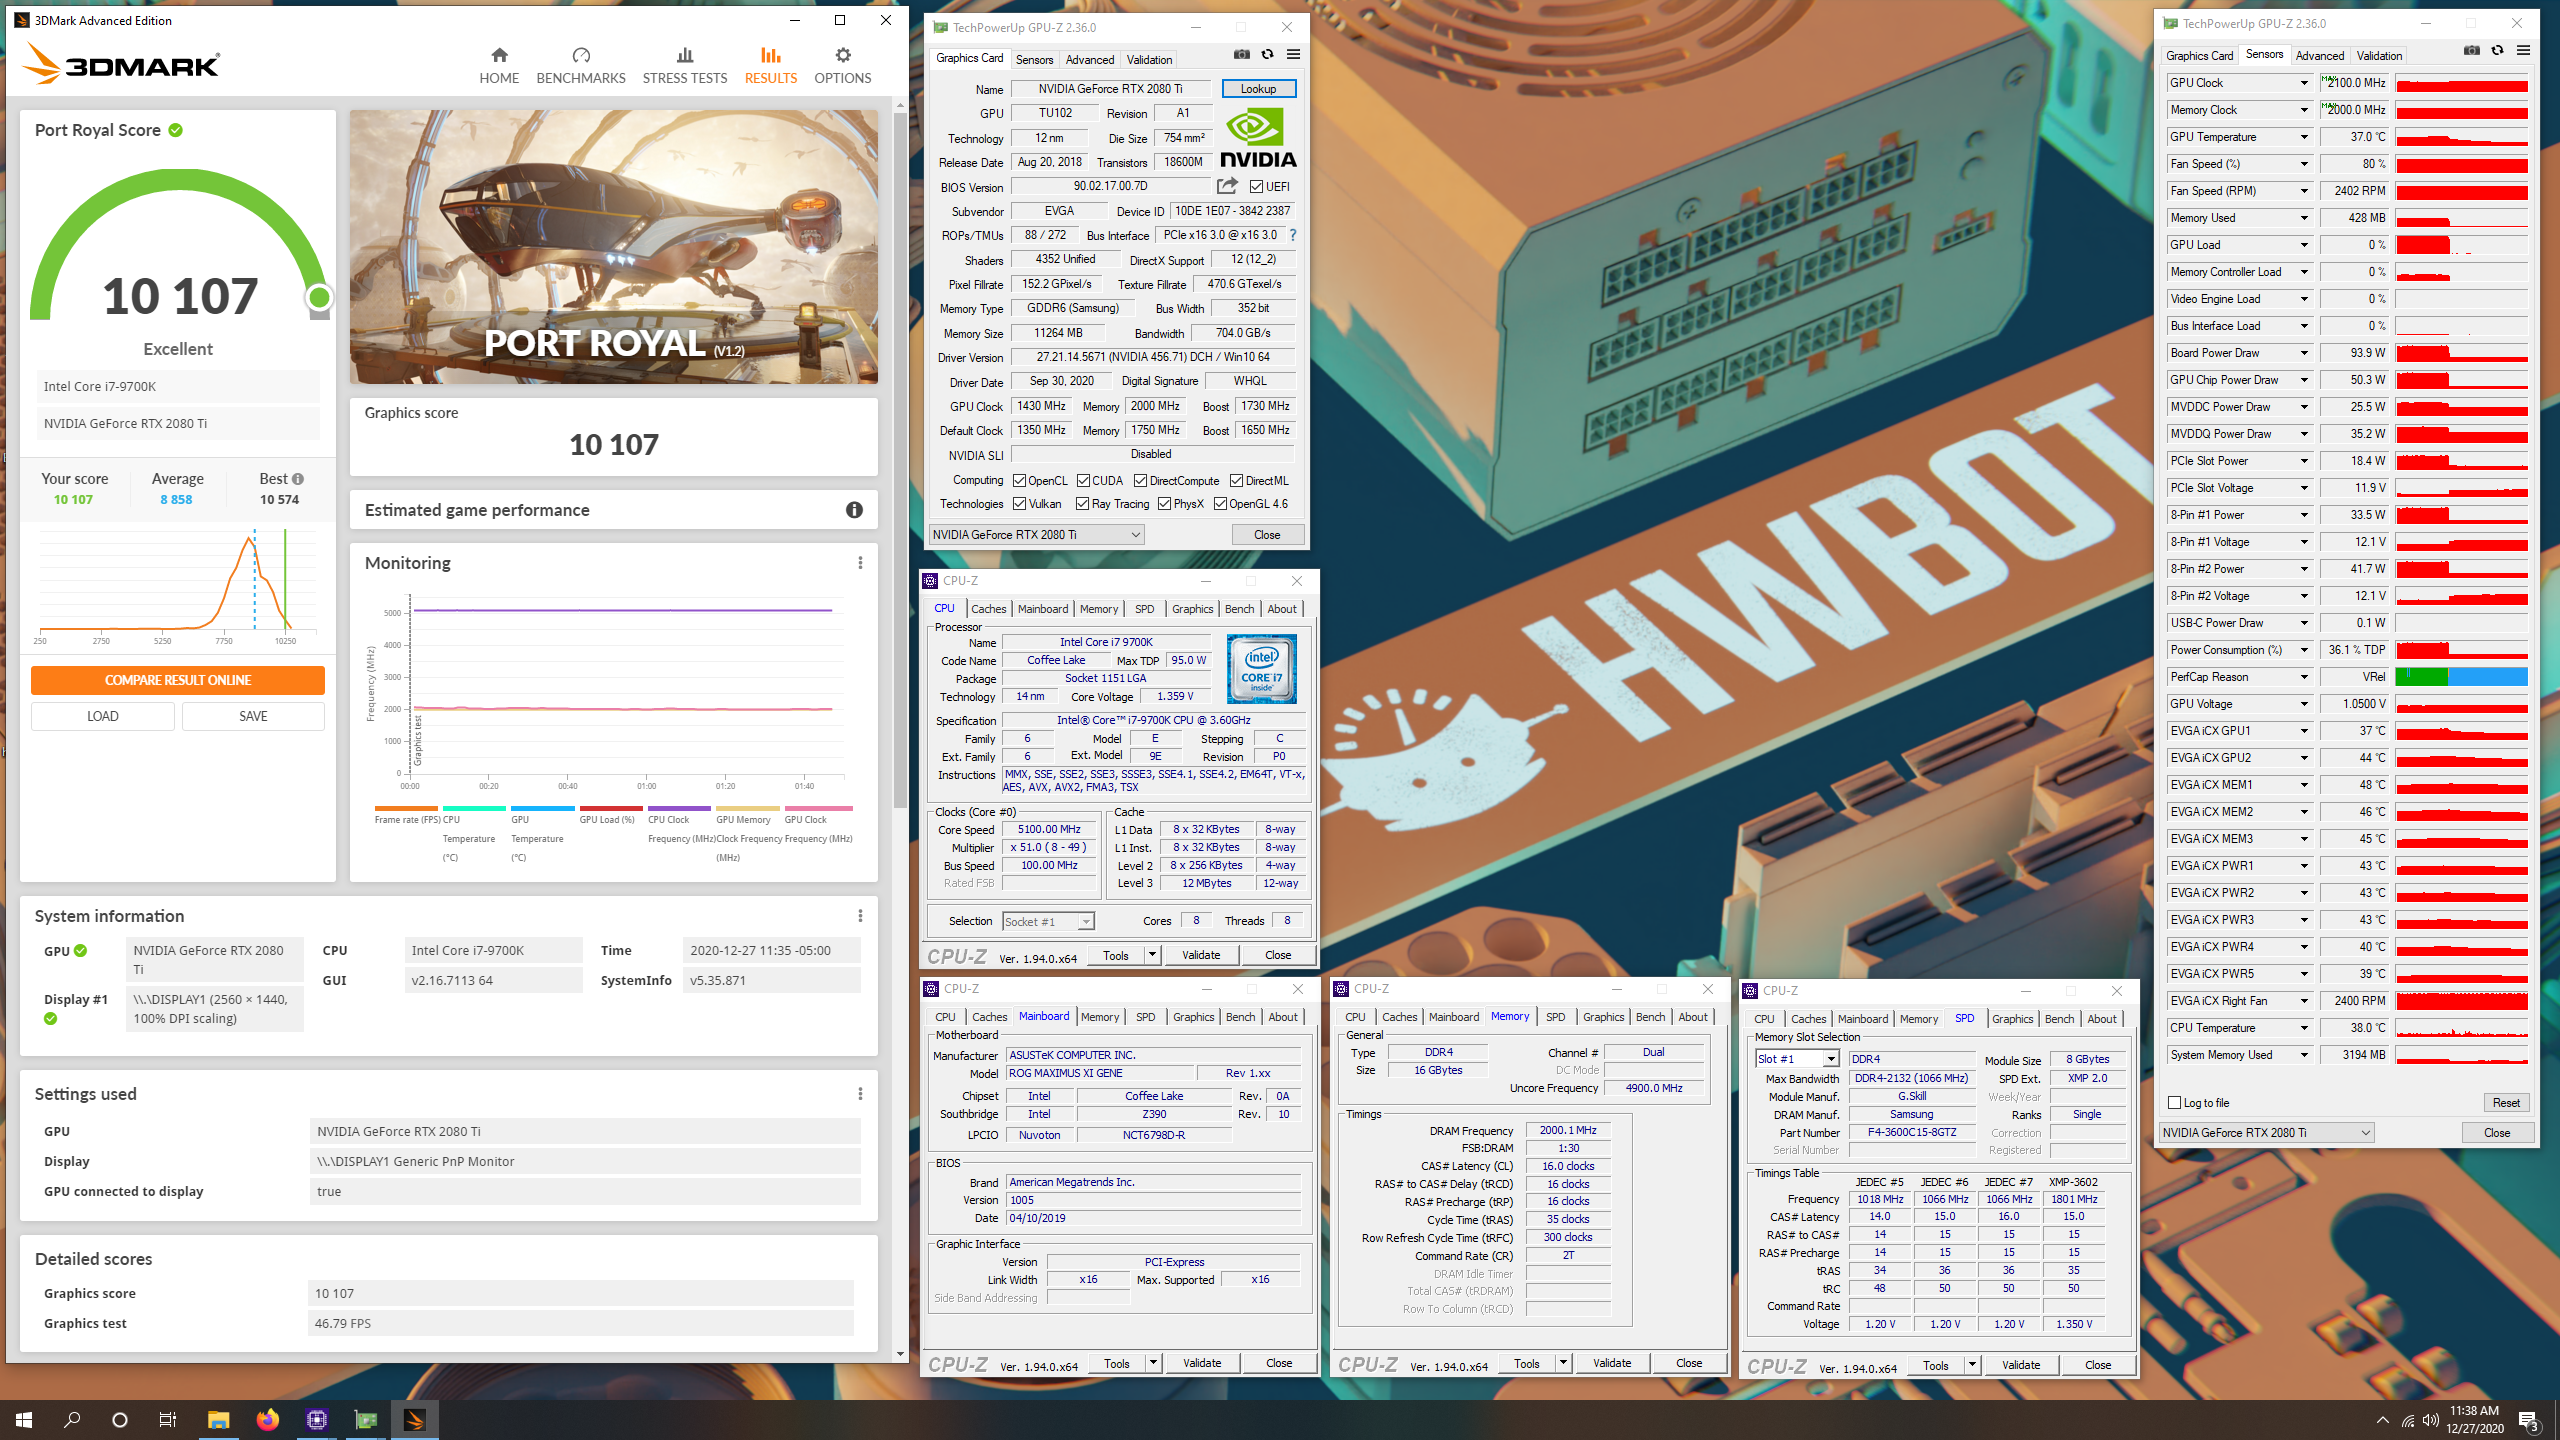Image resolution: width=2560 pixels, height=1440 pixels.
Task: Toggle the Ray Tracing checkbox in GPU-Z
Action: point(1083,504)
